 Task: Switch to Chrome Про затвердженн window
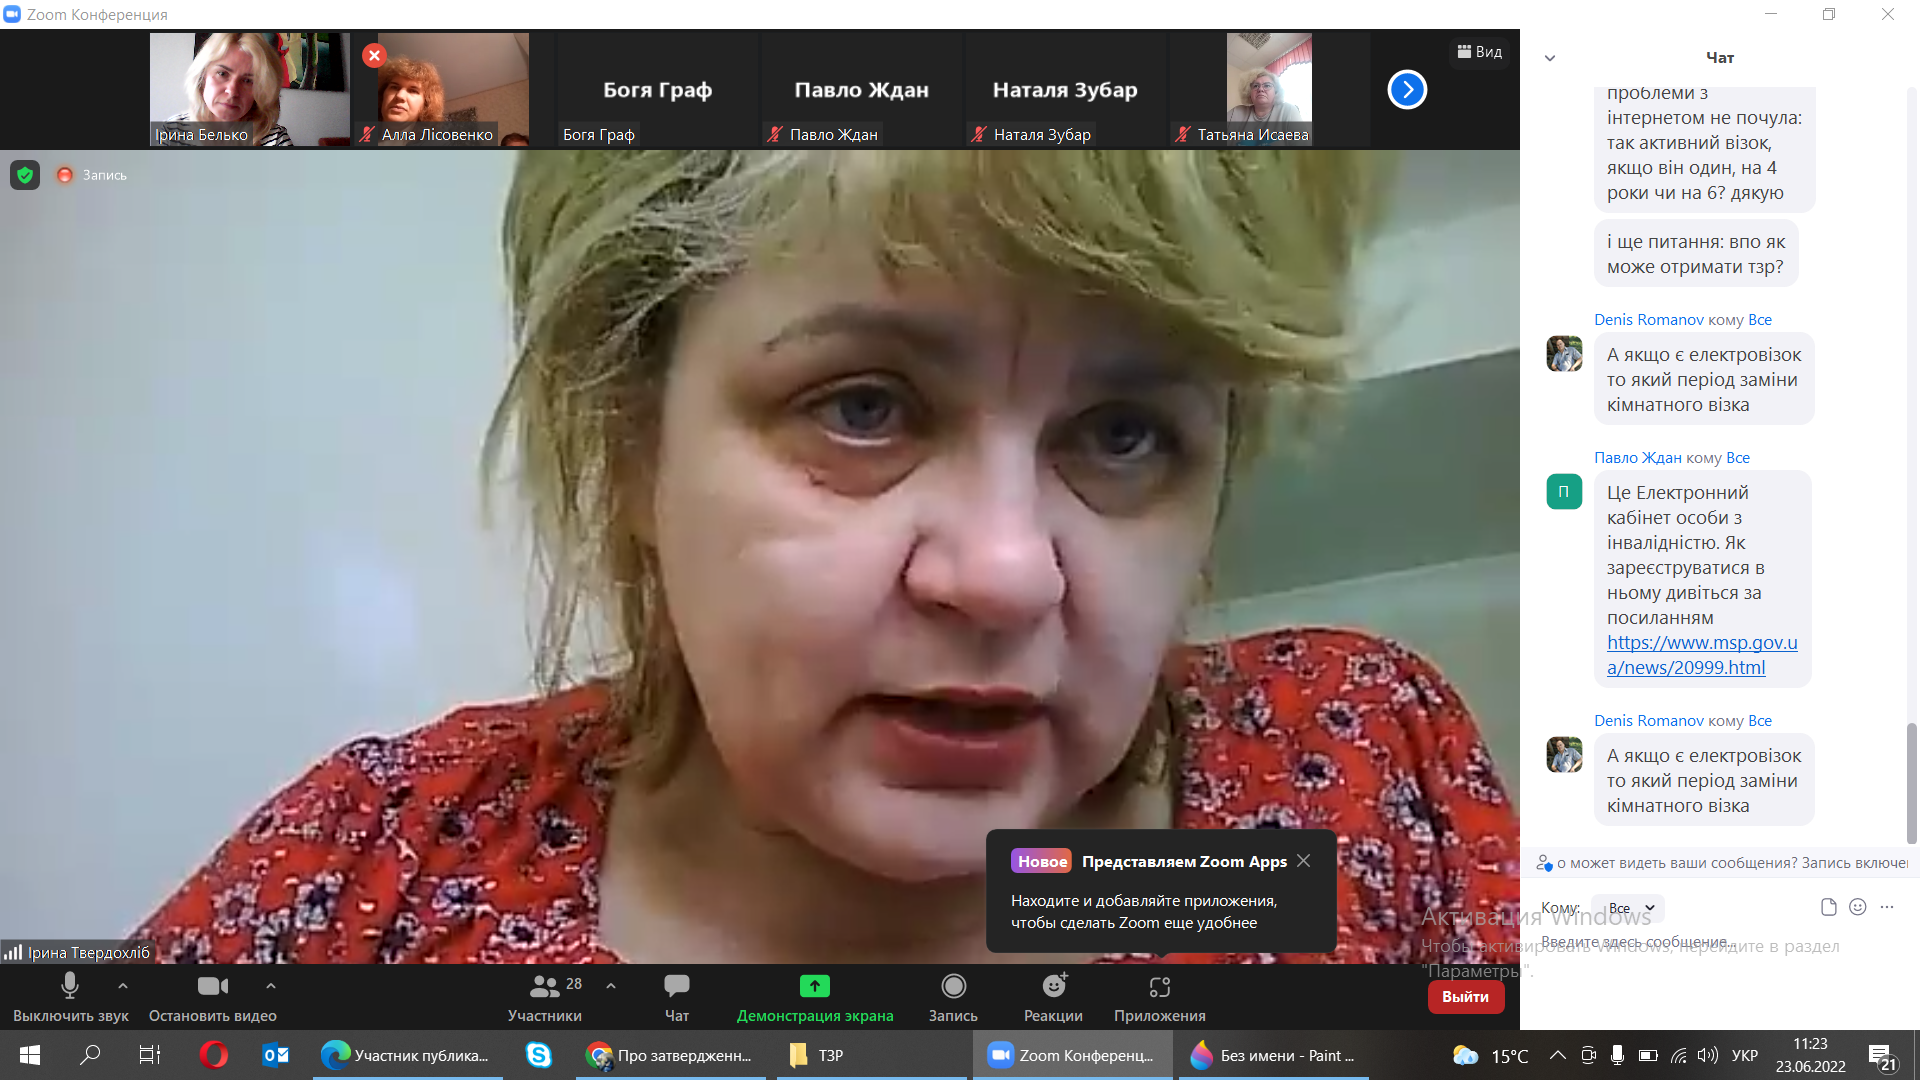[670, 1055]
